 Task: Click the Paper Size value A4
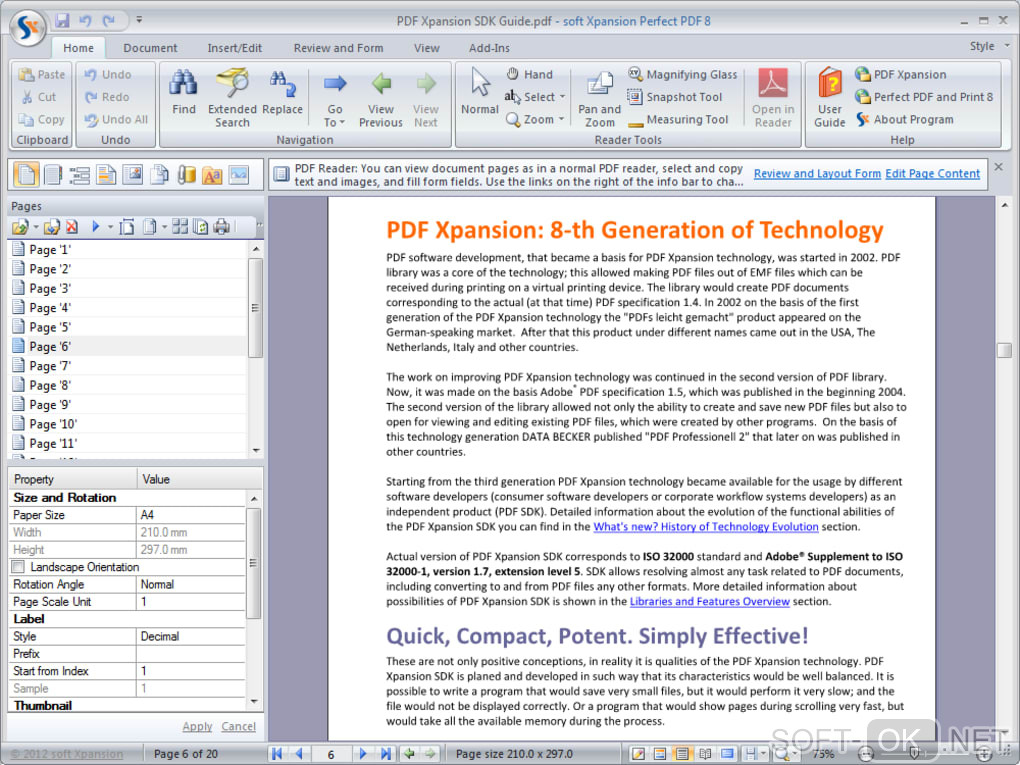coord(191,515)
